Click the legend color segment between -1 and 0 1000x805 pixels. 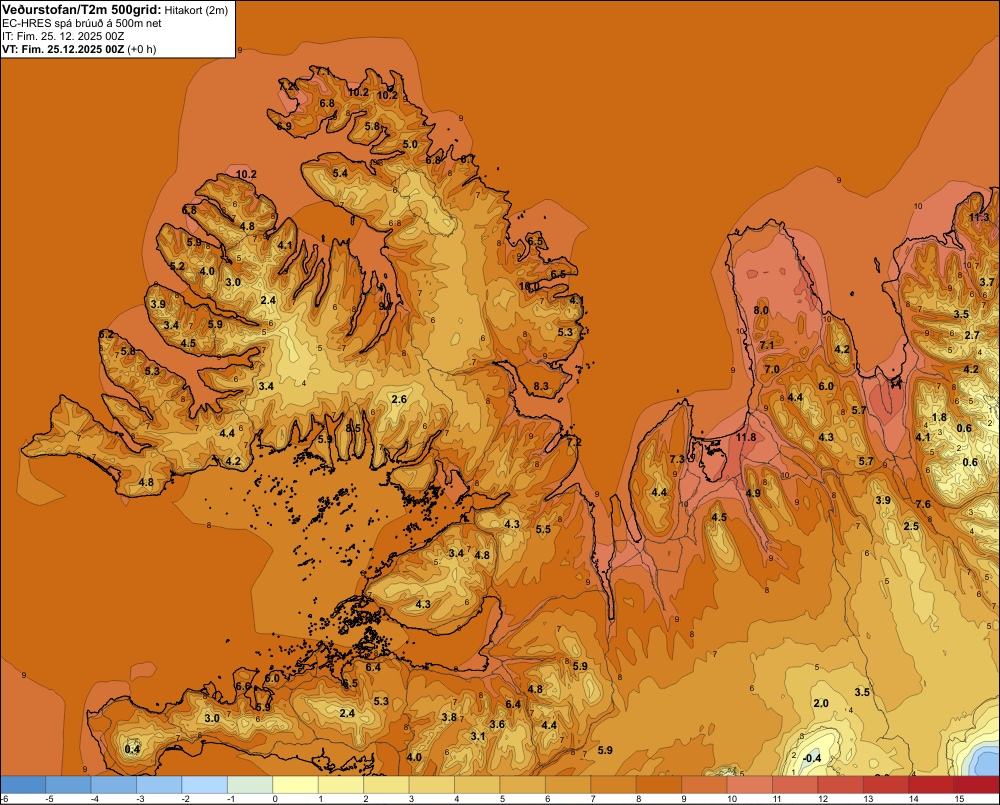[x=250, y=785]
